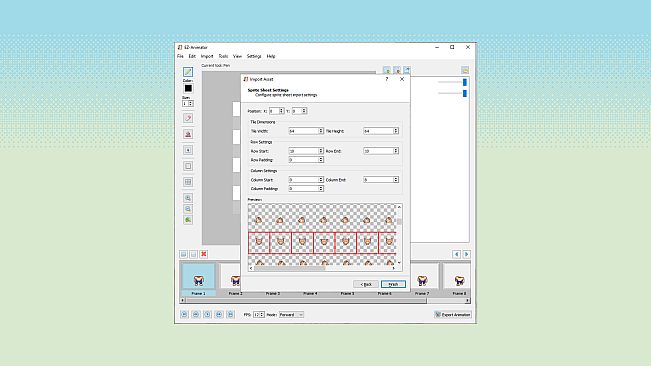Image resolution: width=651 pixels, height=366 pixels.
Task: Step to next frame playback button
Action: pyautogui.click(x=219, y=315)
